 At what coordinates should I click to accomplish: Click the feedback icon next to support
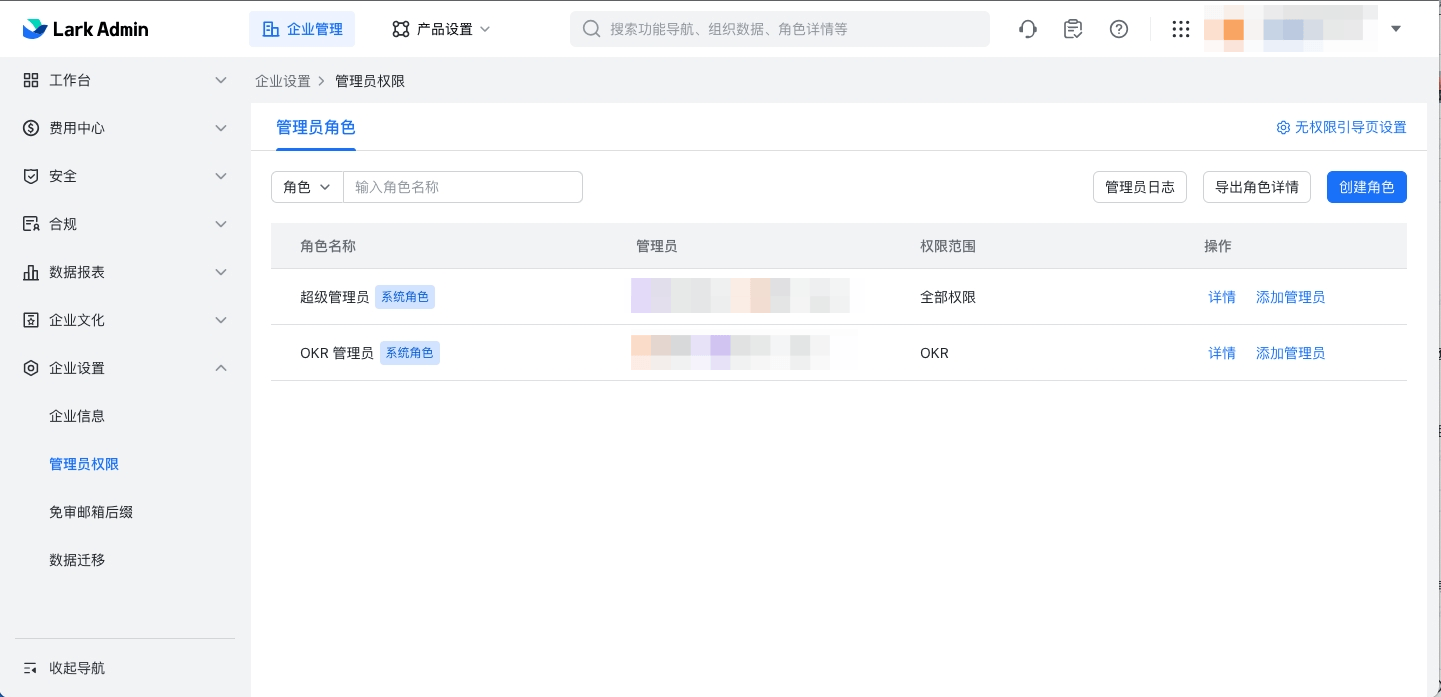click(1073, 29)
